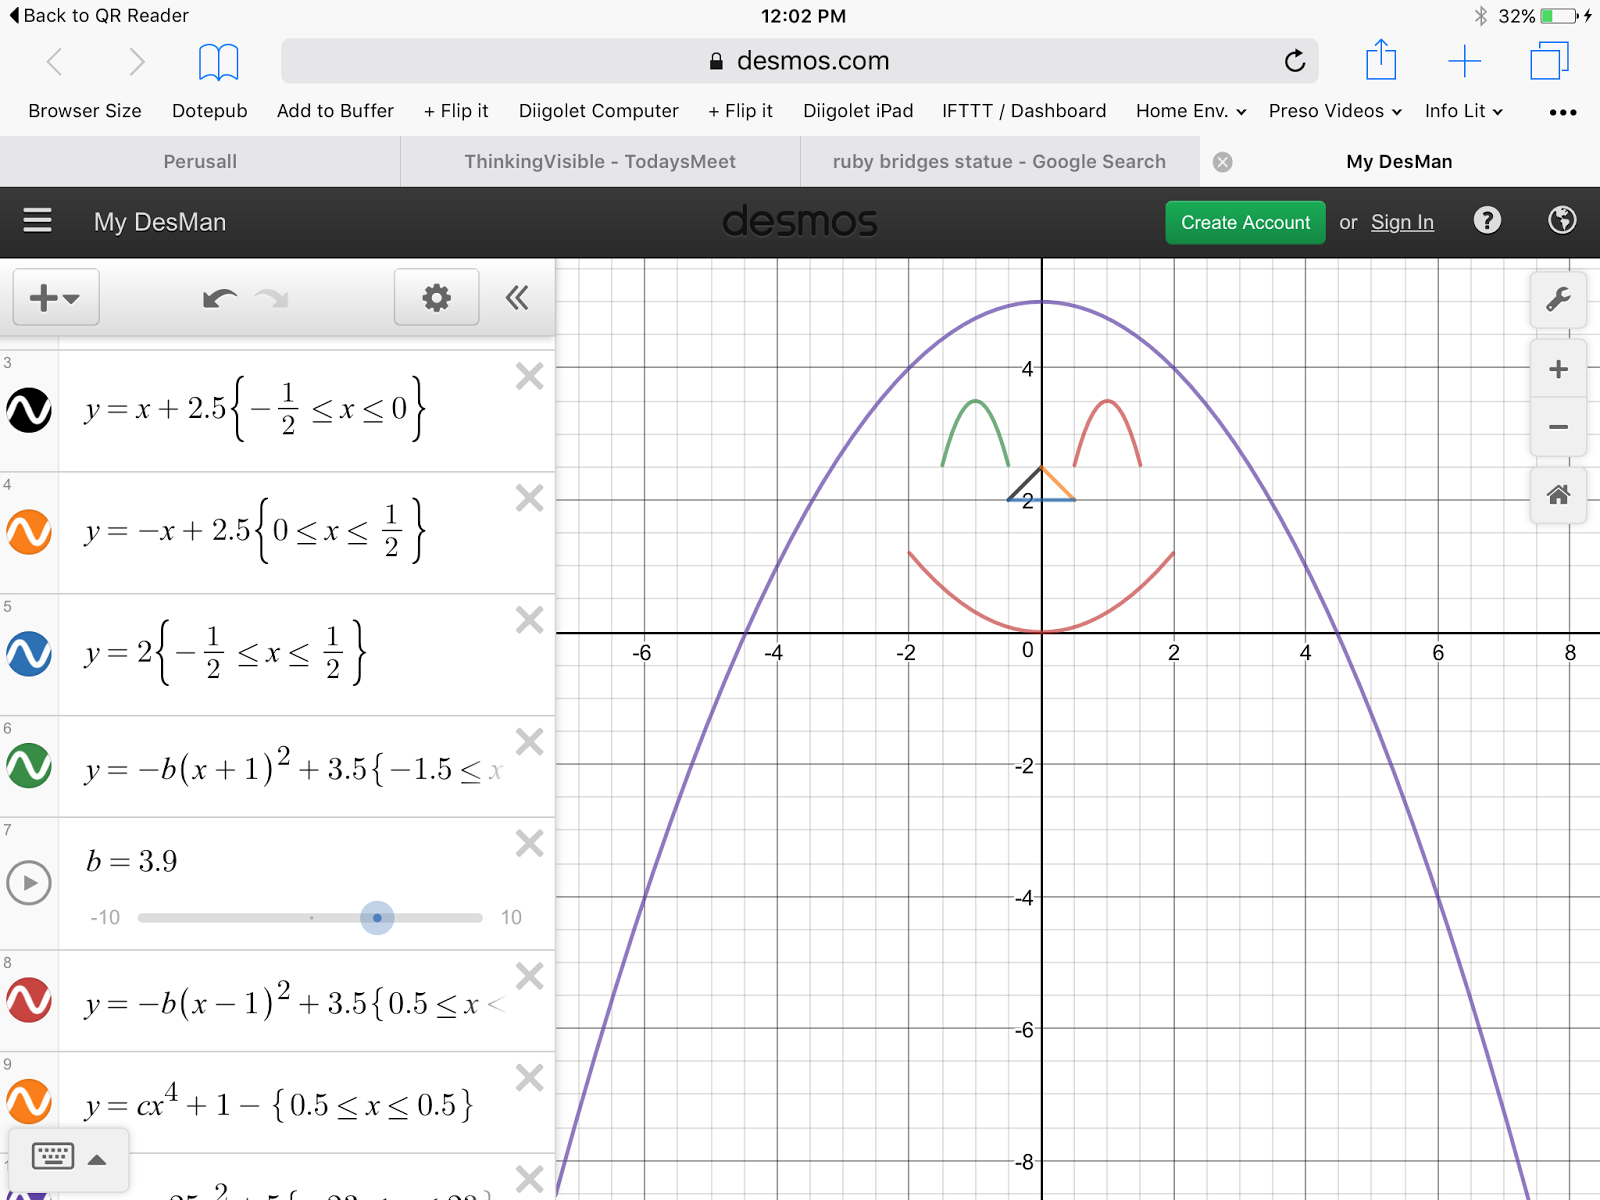Zoom out on the graph
Viewport: 1600px width, 1200px height.
(1558, 427)
